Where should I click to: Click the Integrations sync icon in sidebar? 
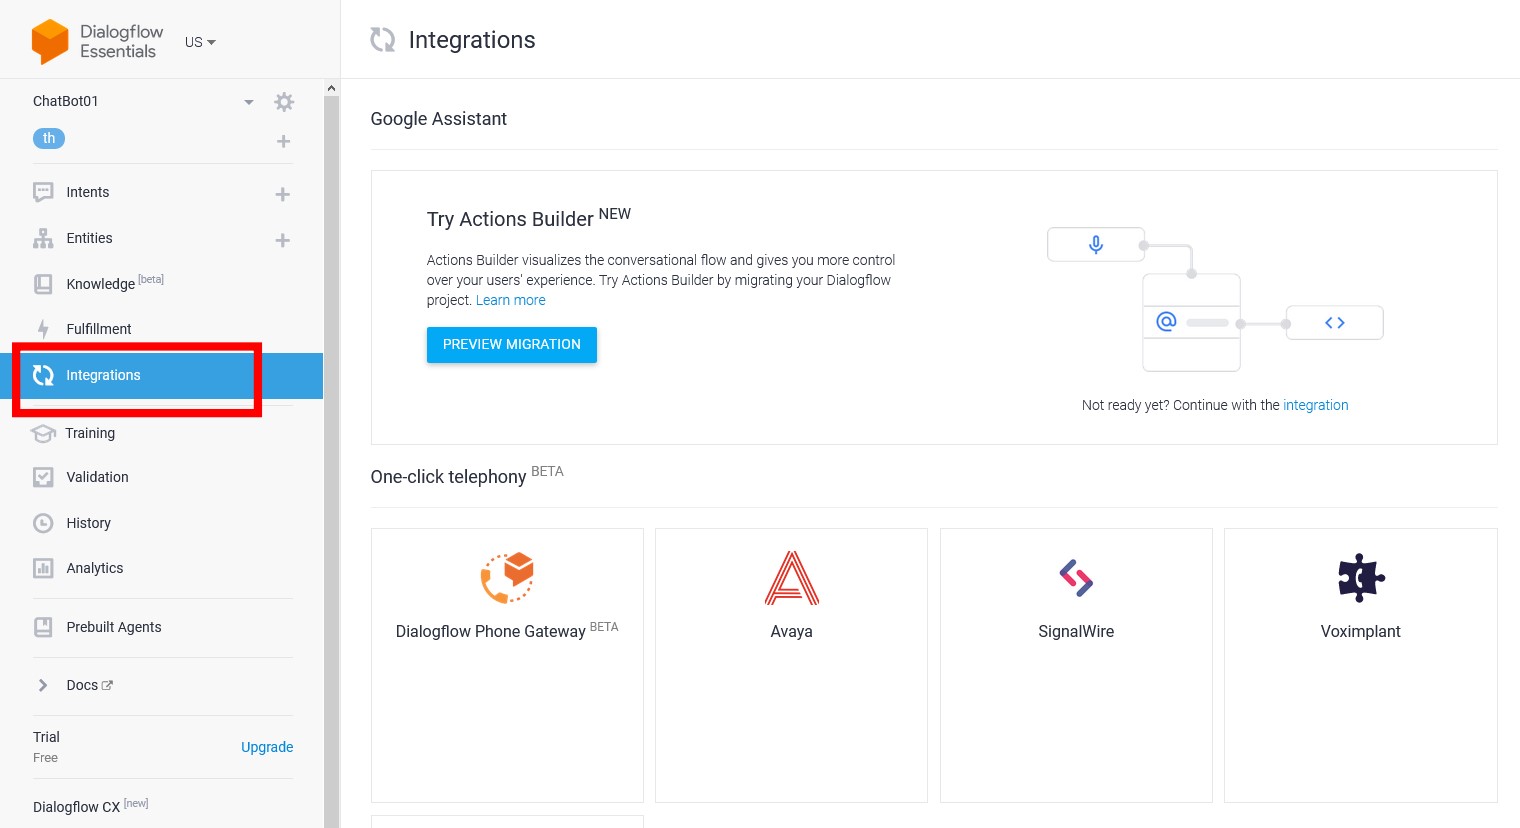(x=43, y=375)
